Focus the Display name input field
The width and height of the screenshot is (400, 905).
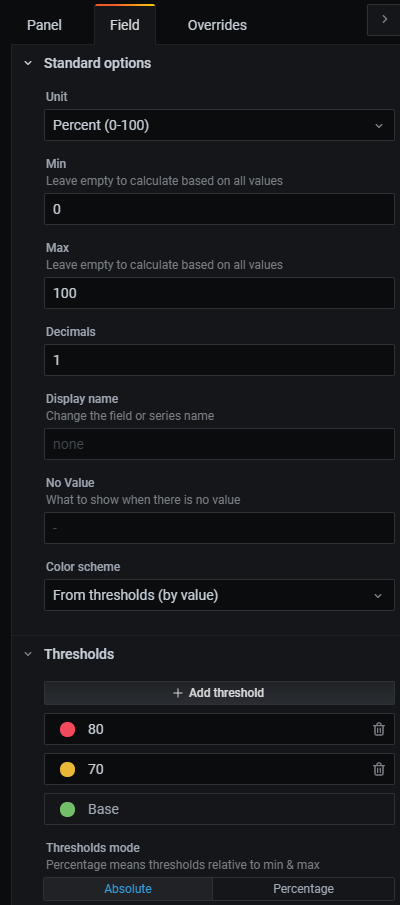pos(219,444)
